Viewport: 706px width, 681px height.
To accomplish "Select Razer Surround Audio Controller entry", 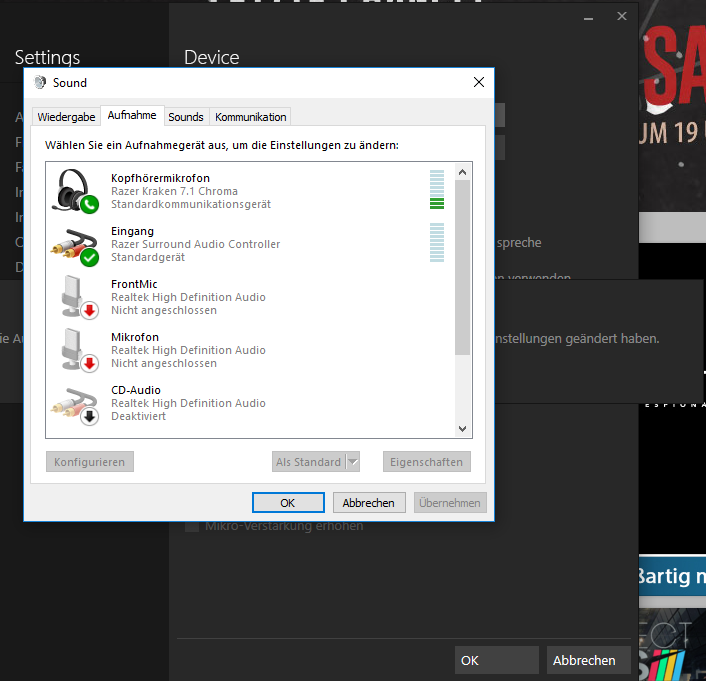I will tap(195, 244).
